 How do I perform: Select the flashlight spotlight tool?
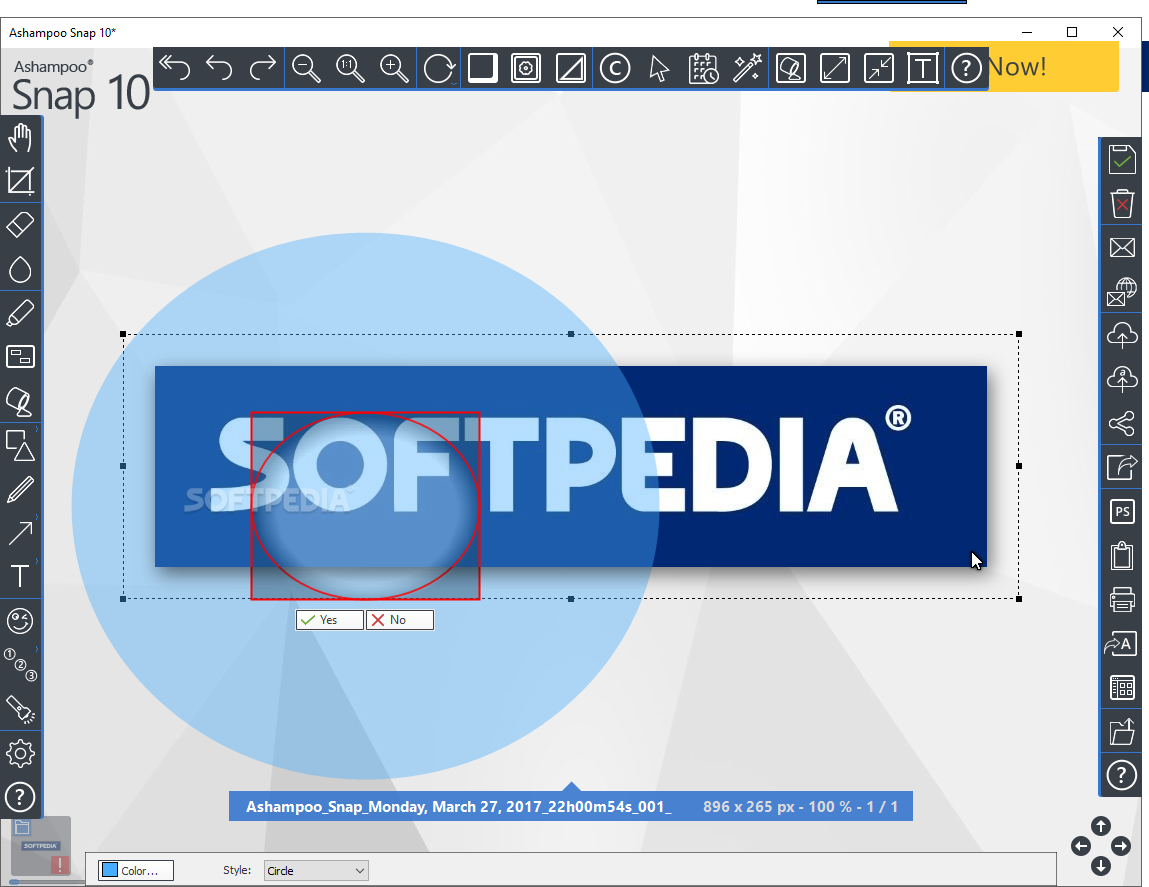(21, 710)
